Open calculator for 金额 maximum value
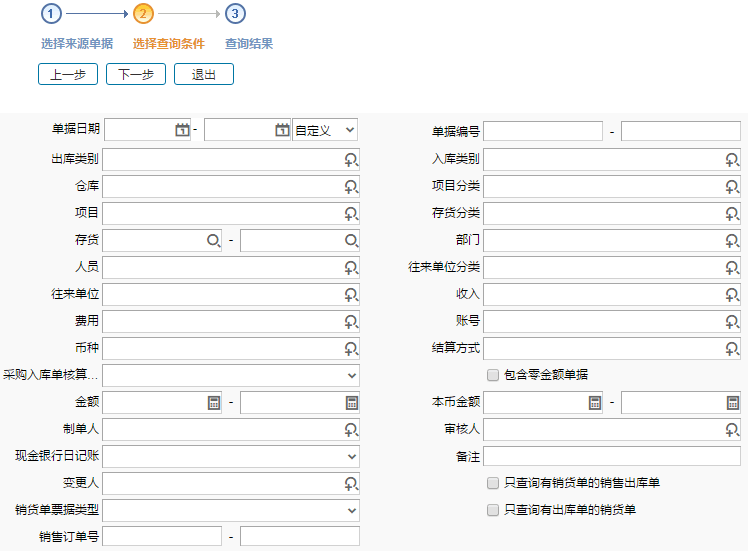Screen dimensions: 748x551 [352, 403]
